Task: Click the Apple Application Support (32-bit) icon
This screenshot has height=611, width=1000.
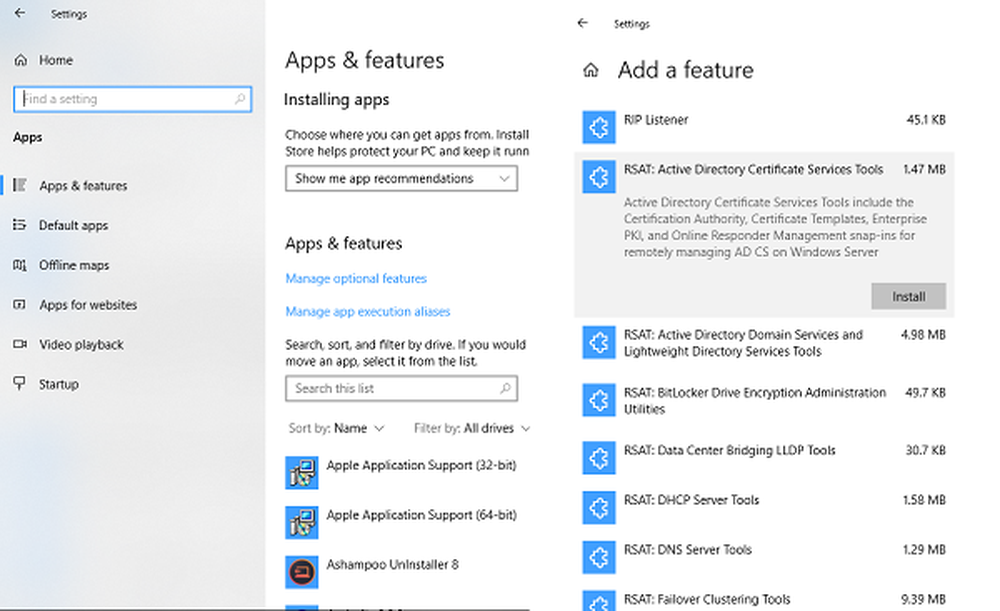Action: pos(302,473)
